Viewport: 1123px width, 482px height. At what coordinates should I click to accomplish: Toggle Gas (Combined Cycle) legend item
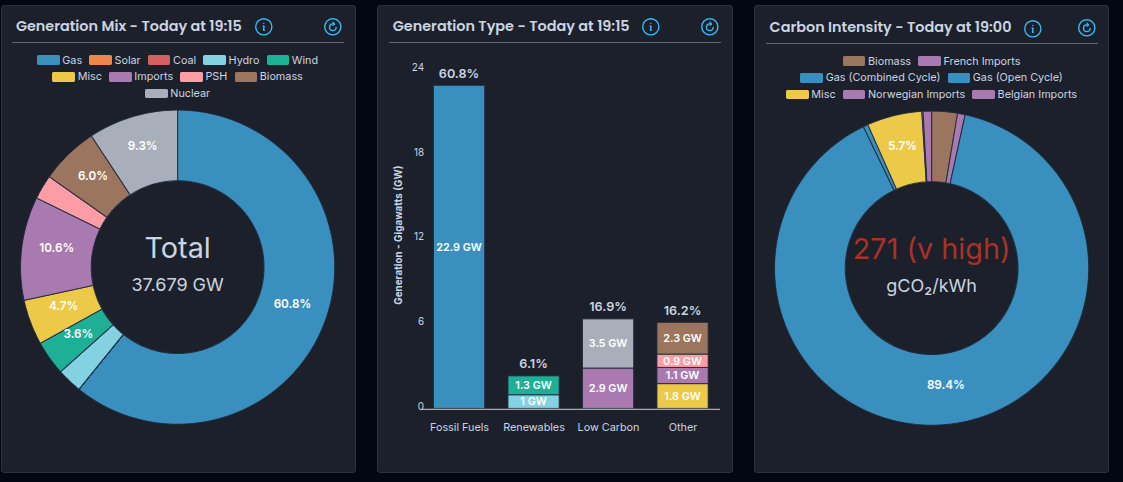click(870, 77)
